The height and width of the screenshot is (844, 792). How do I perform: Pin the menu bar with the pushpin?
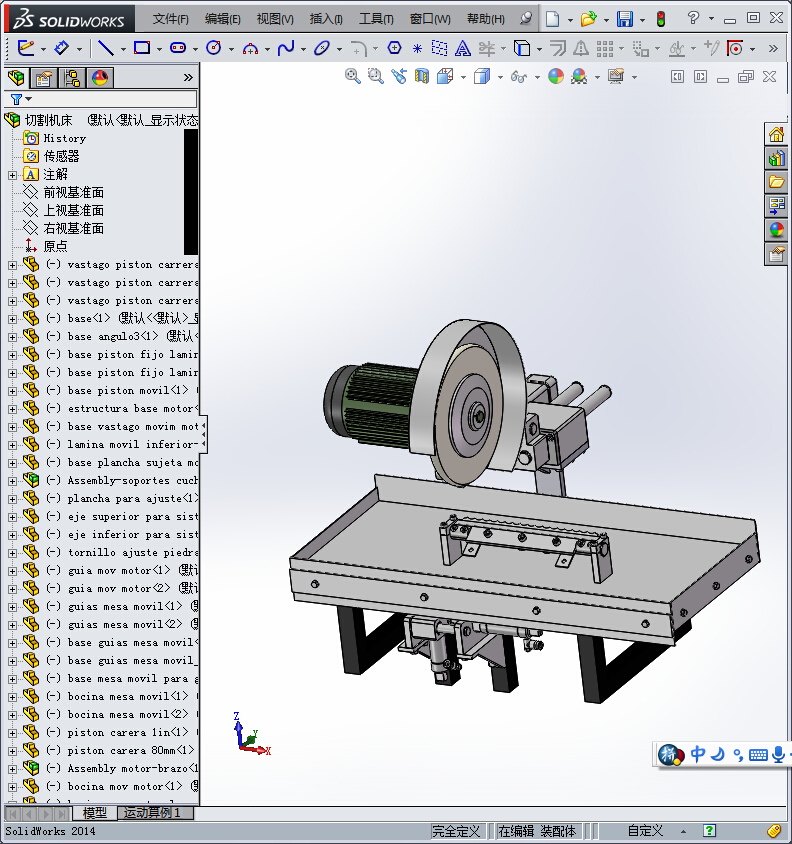click(526, 19)
